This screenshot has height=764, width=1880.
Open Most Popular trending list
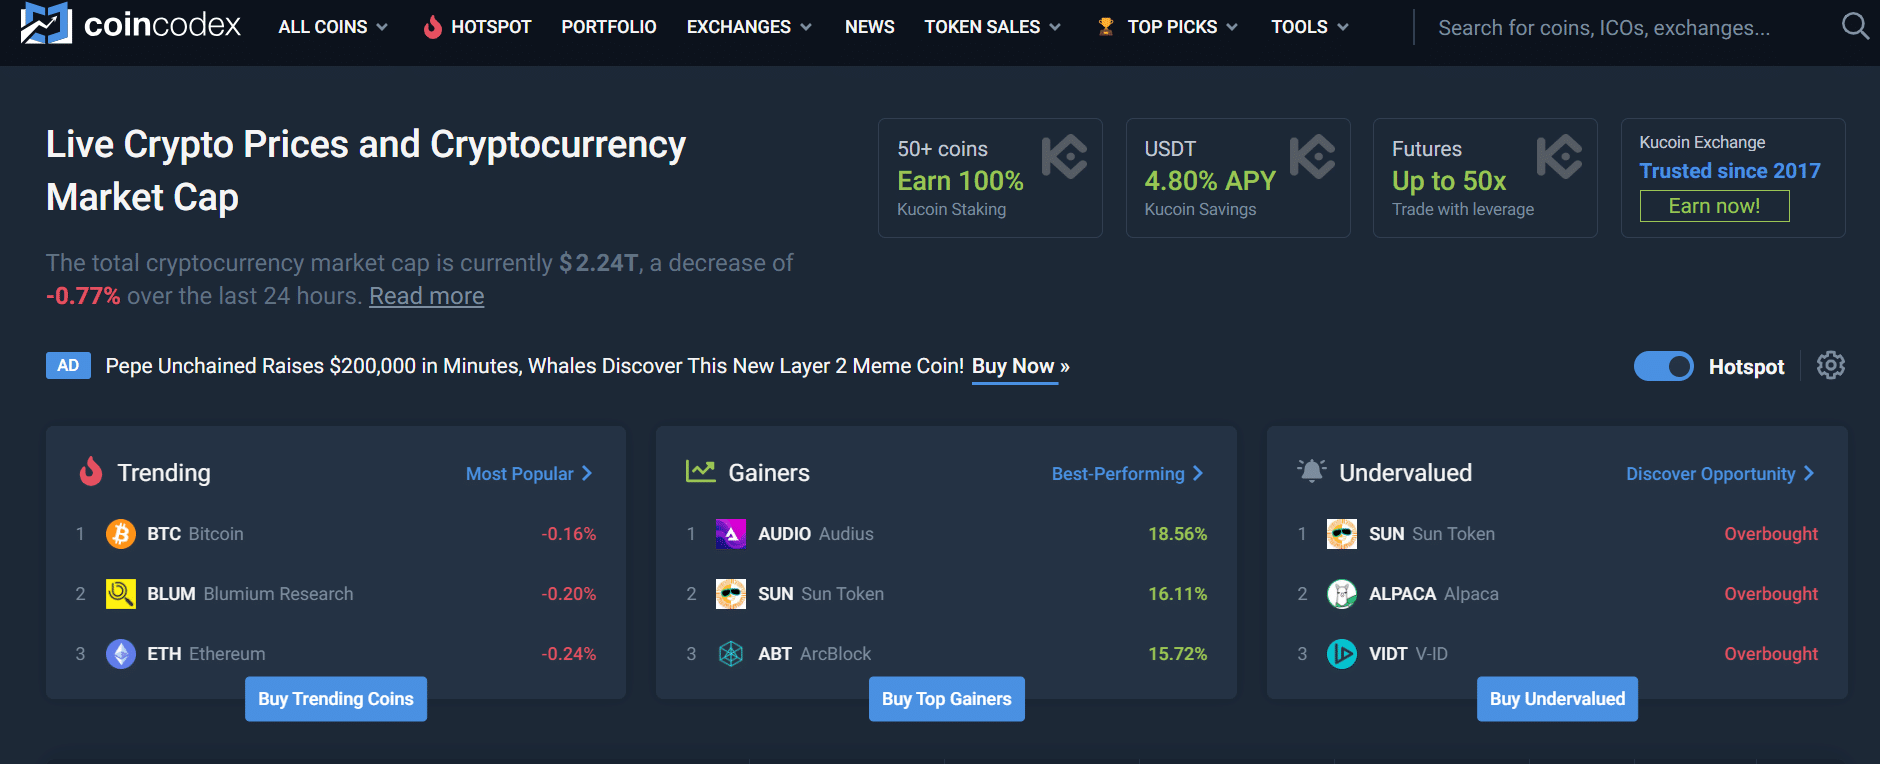529,474
